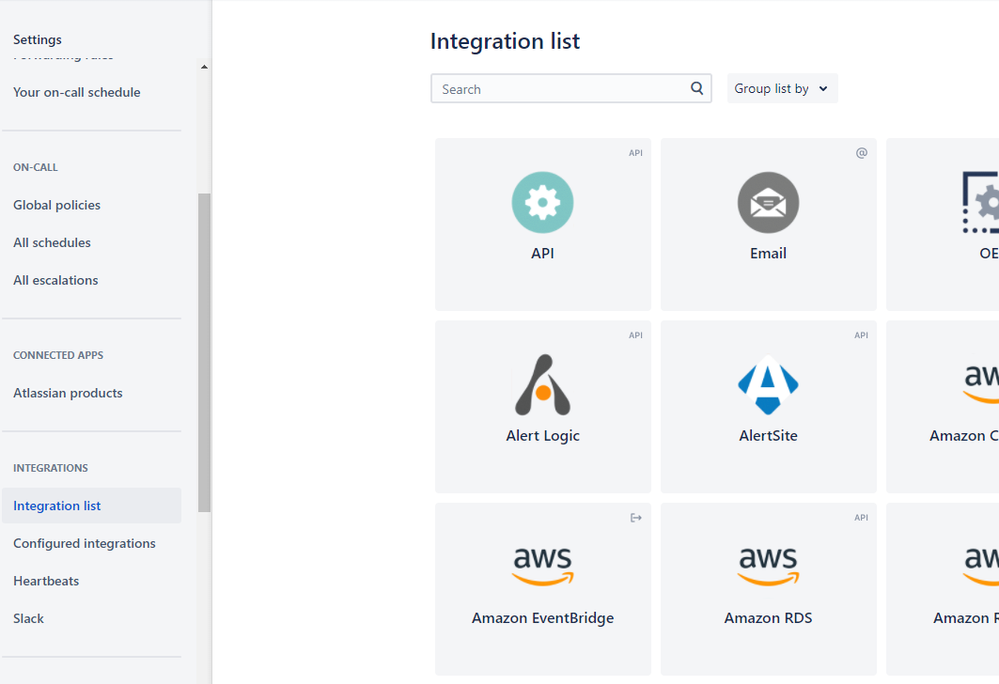The image size is (999, 684).
Task: Click the Email envelope icon
Action: (x=768, y=203)
